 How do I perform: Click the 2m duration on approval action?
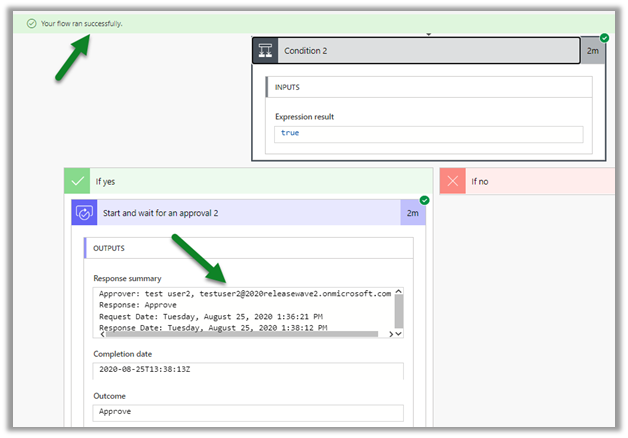[x=412, y=212]
